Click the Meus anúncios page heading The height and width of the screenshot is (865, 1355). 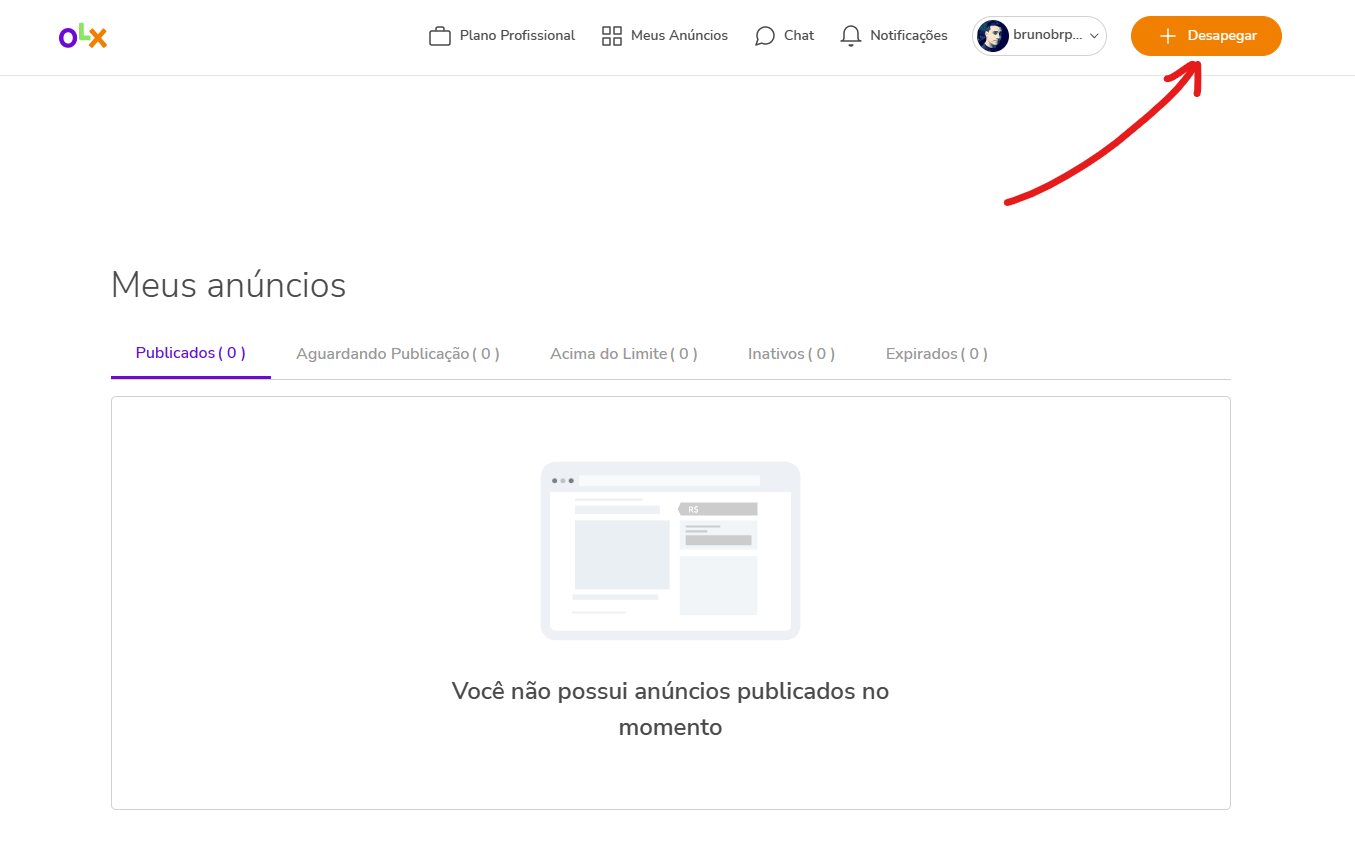tap(229, 285)
